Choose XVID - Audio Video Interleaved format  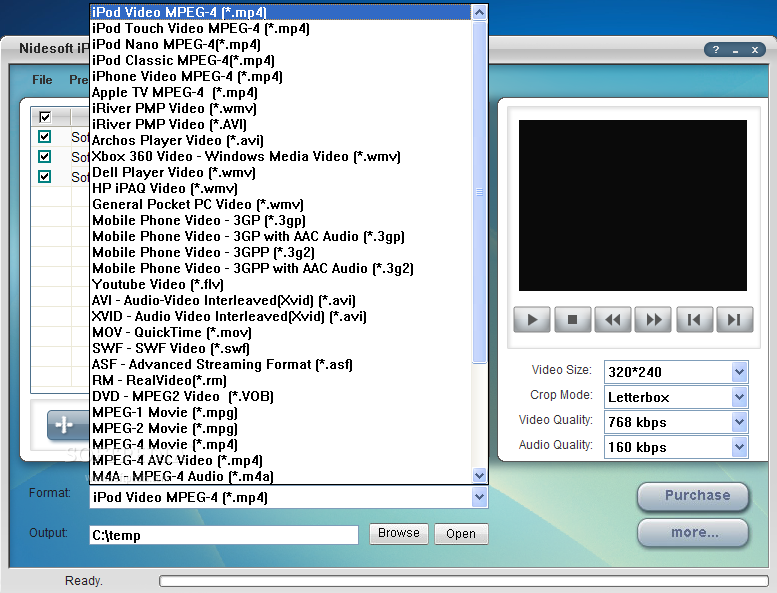pyautogui.click(x=281, y=316)
